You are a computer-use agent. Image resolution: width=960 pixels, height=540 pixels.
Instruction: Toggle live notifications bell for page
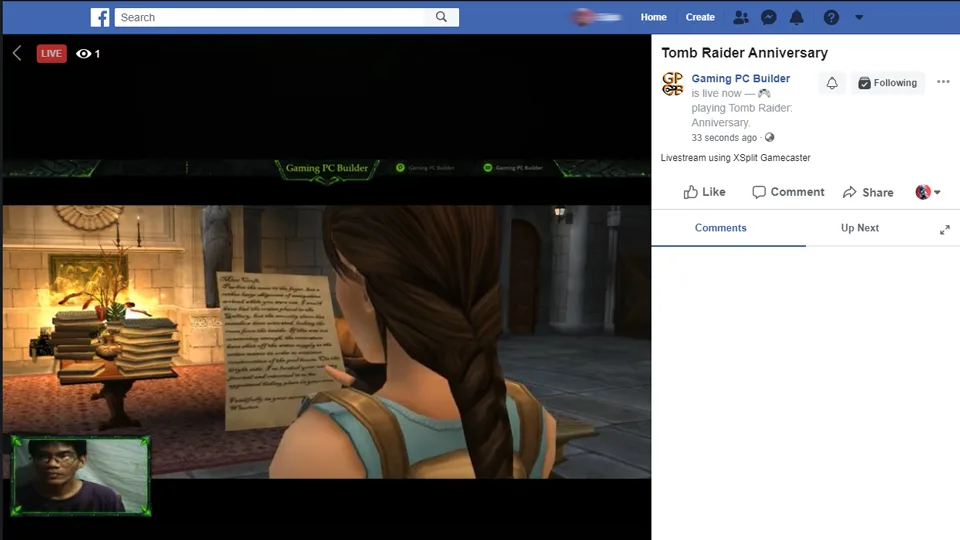832,83
